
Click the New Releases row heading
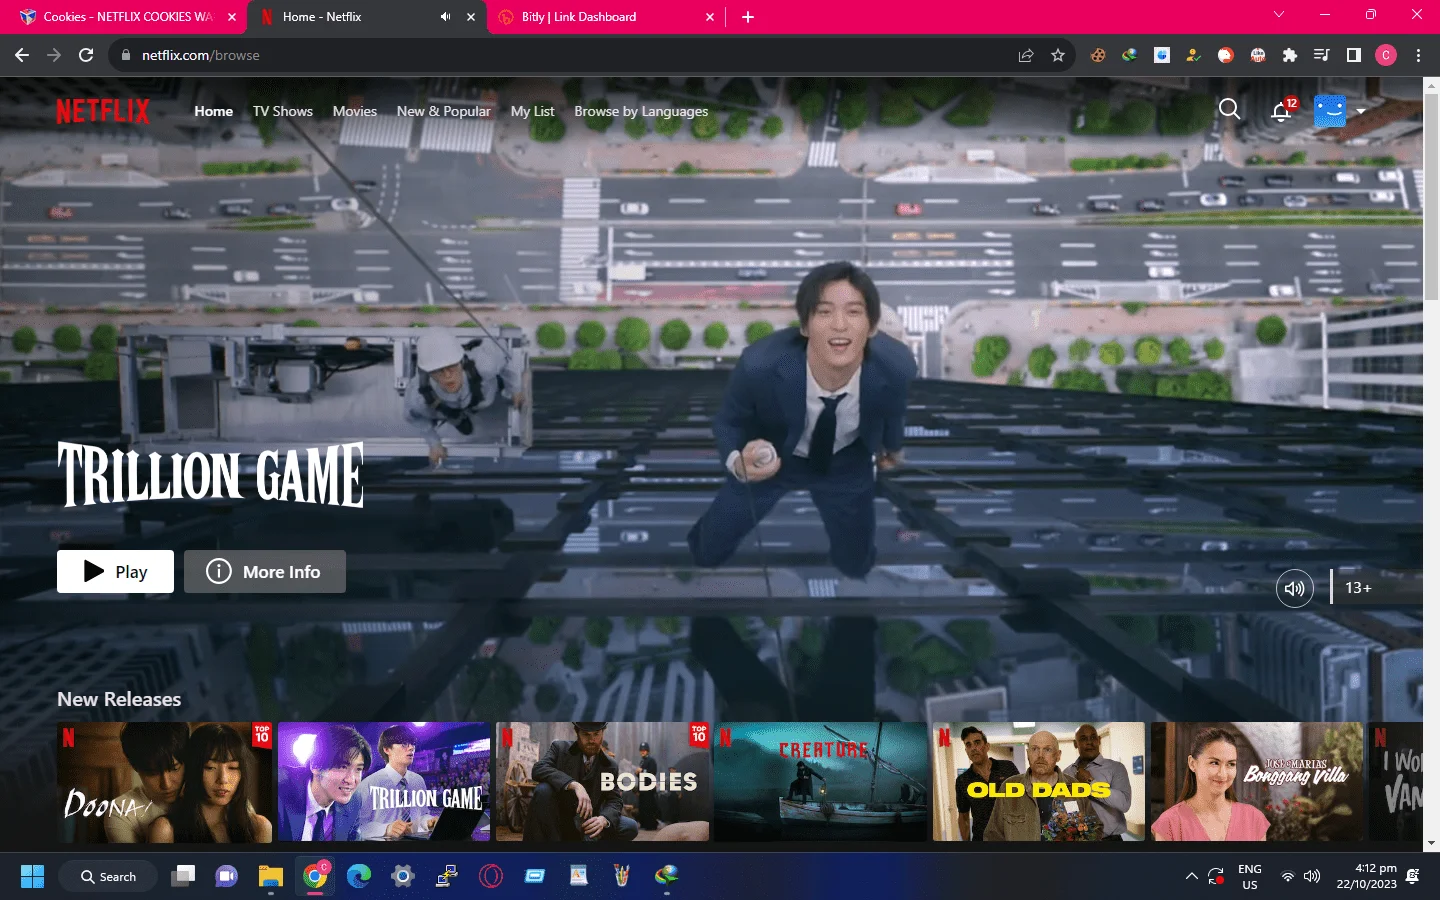[119, 699]
